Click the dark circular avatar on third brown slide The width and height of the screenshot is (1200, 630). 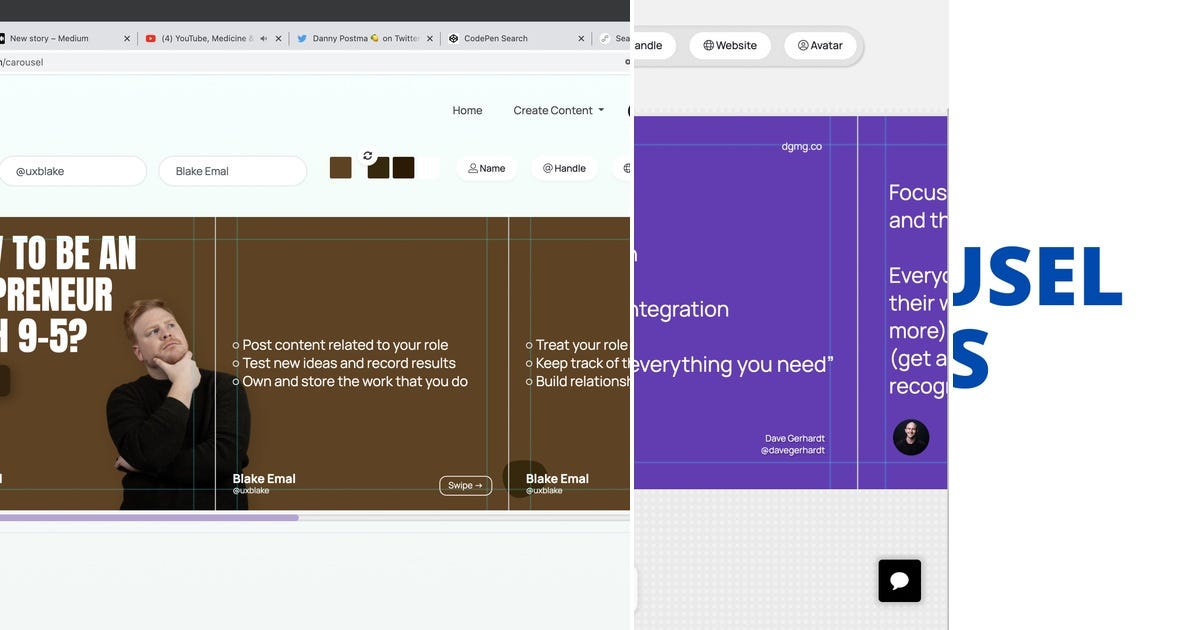(525, 479)
